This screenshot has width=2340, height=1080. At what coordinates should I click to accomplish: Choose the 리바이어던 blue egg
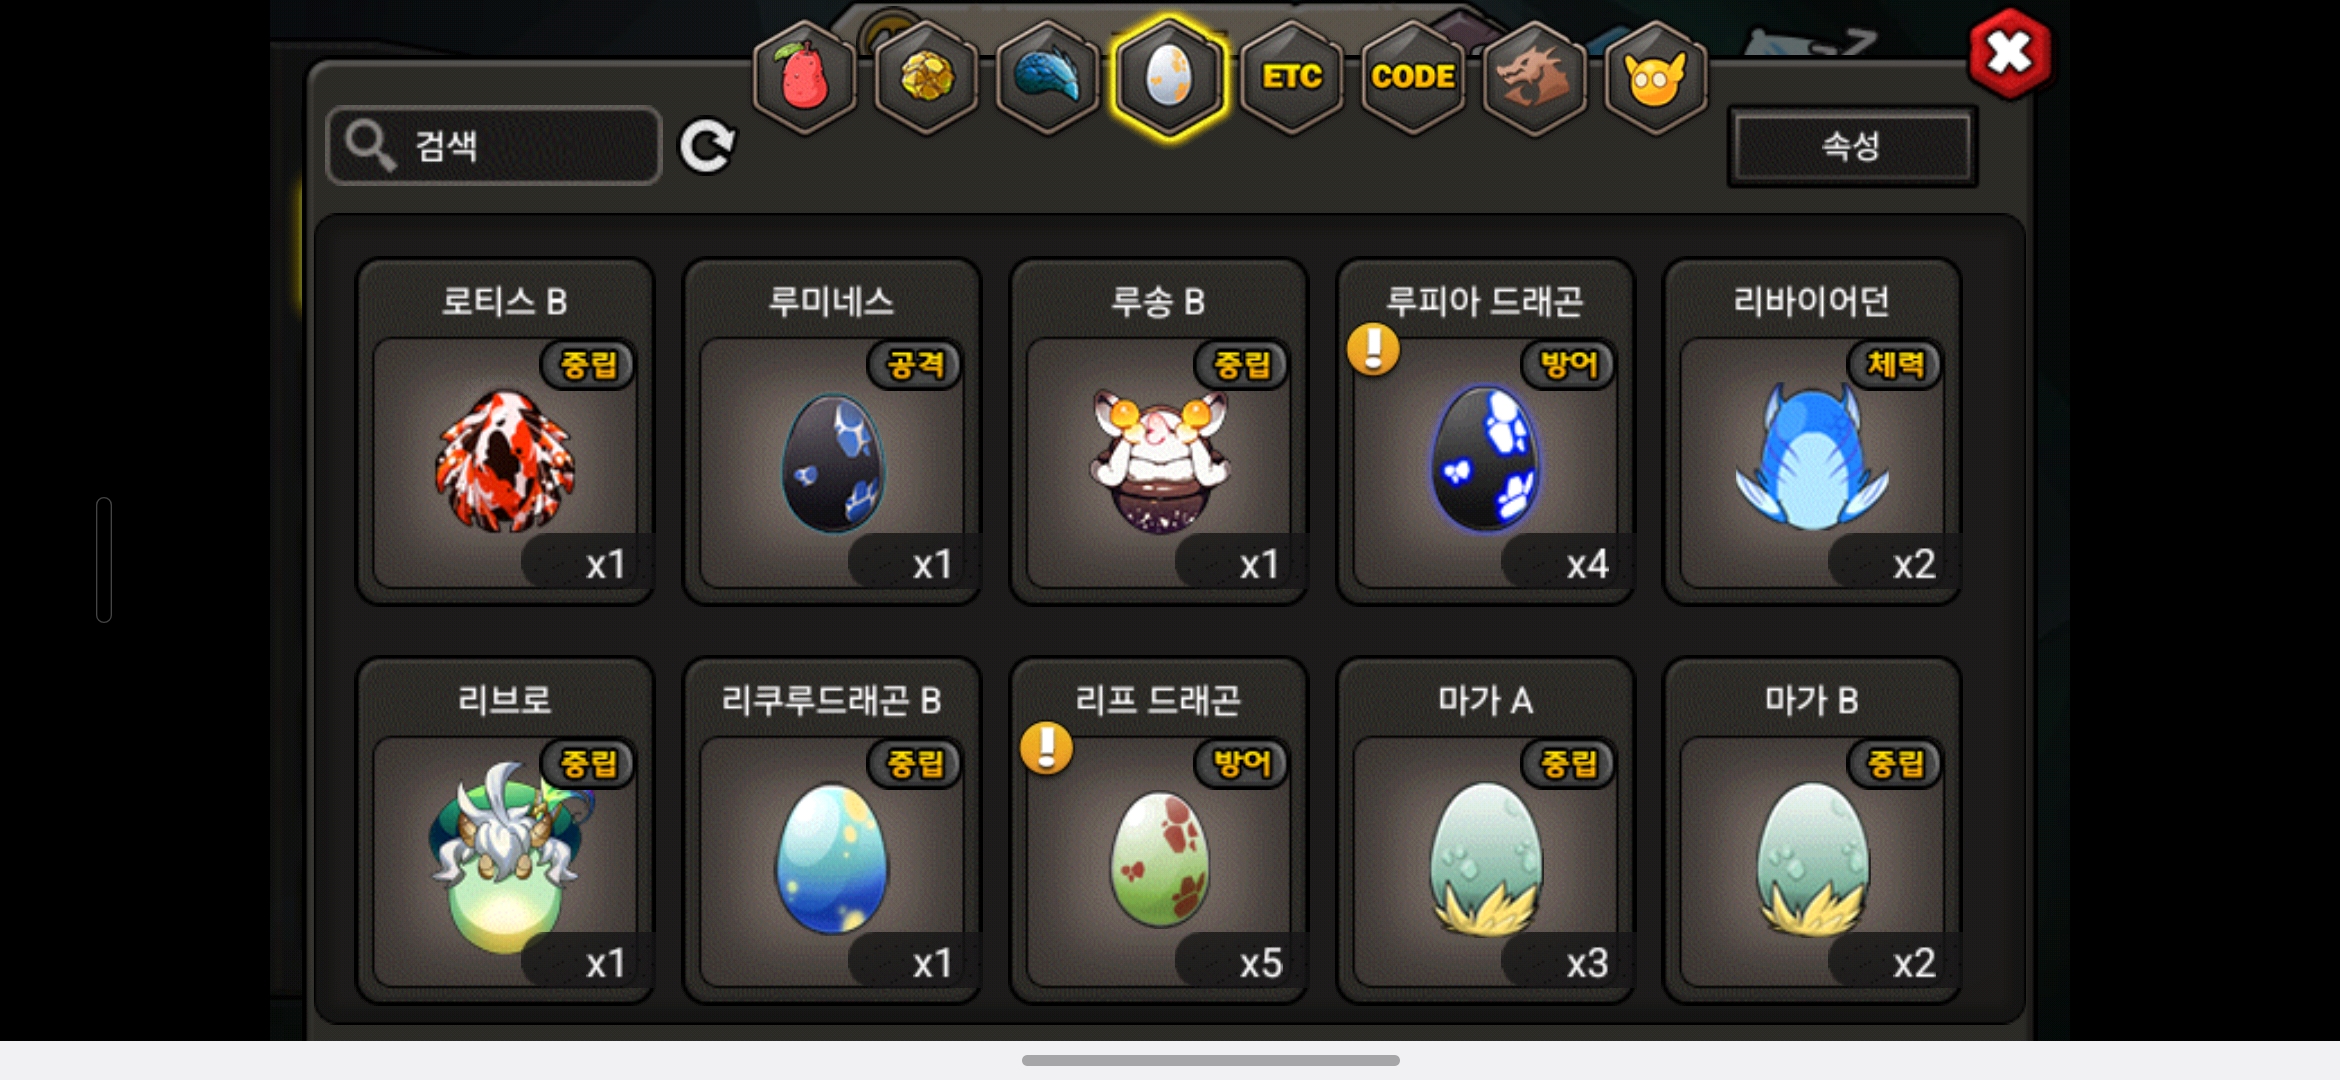coord(1812,431)
